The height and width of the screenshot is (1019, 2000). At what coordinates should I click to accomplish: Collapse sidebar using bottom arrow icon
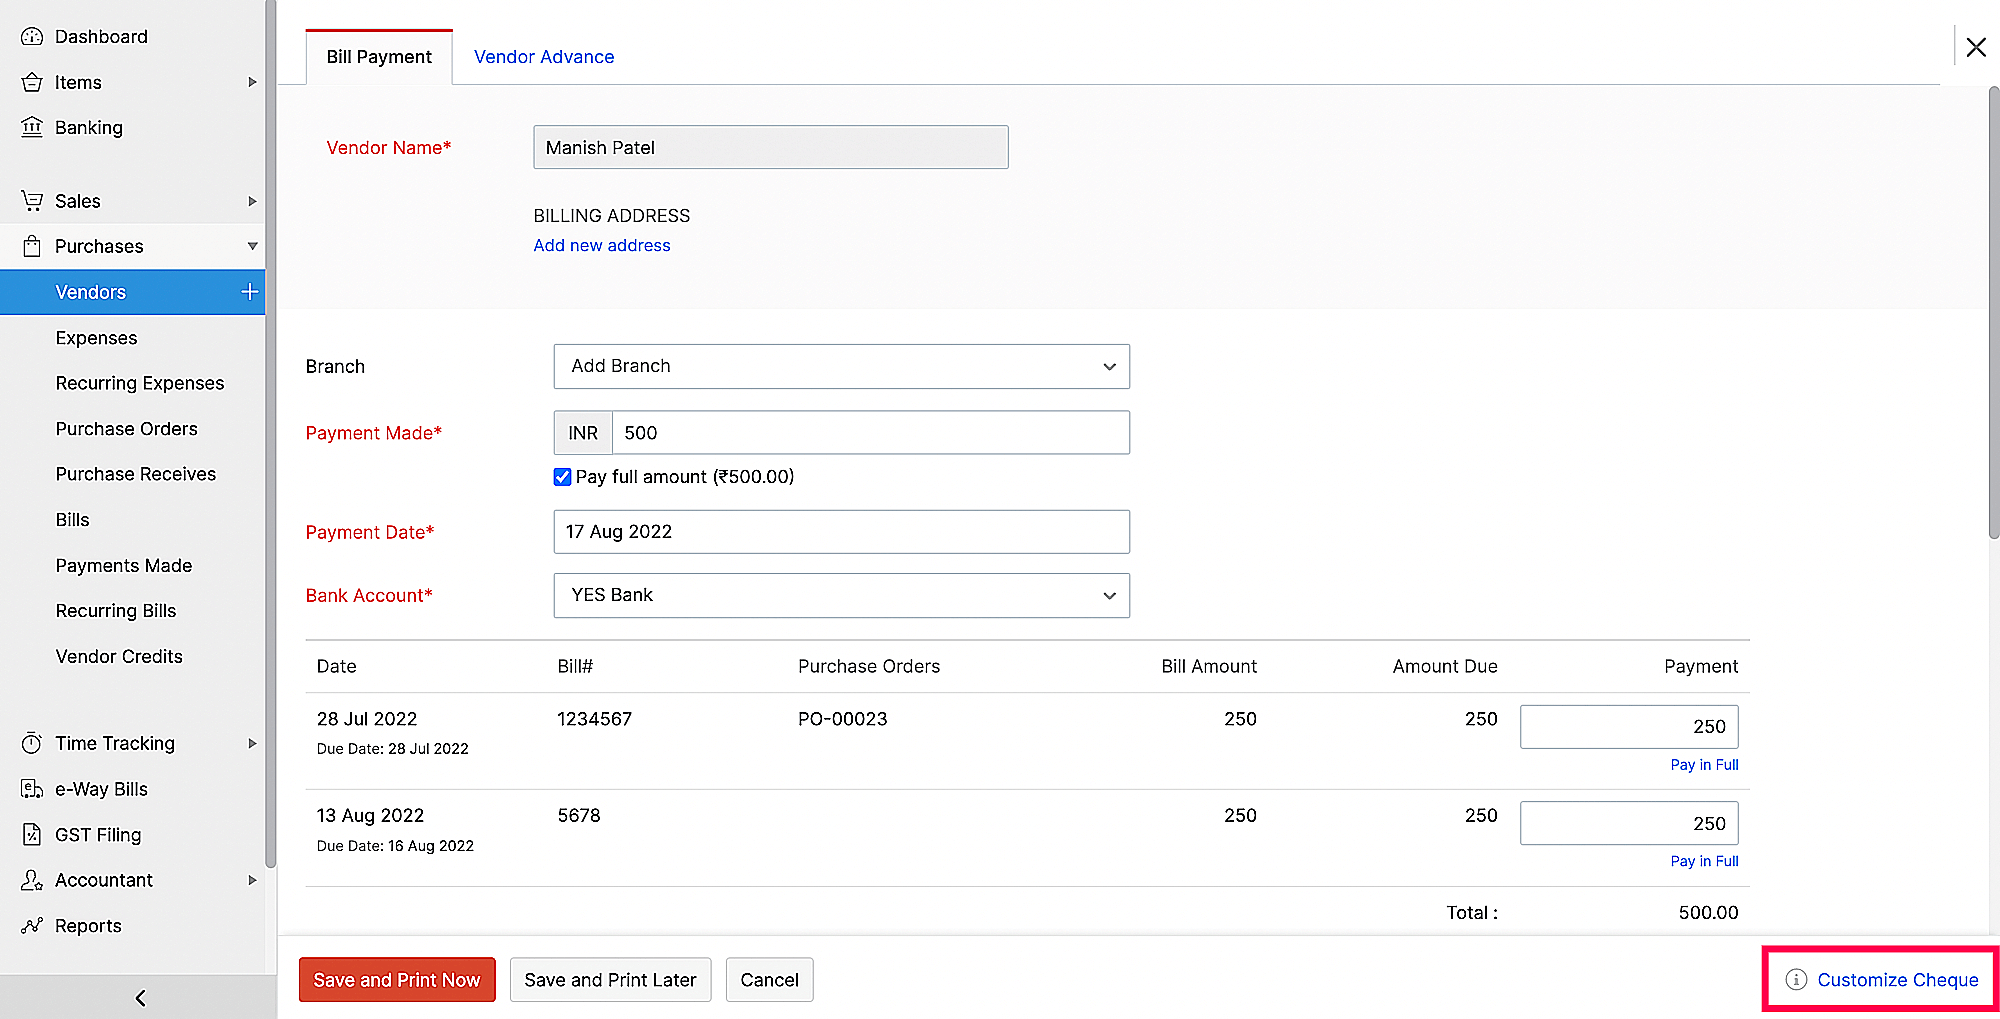tap(140, 998)
